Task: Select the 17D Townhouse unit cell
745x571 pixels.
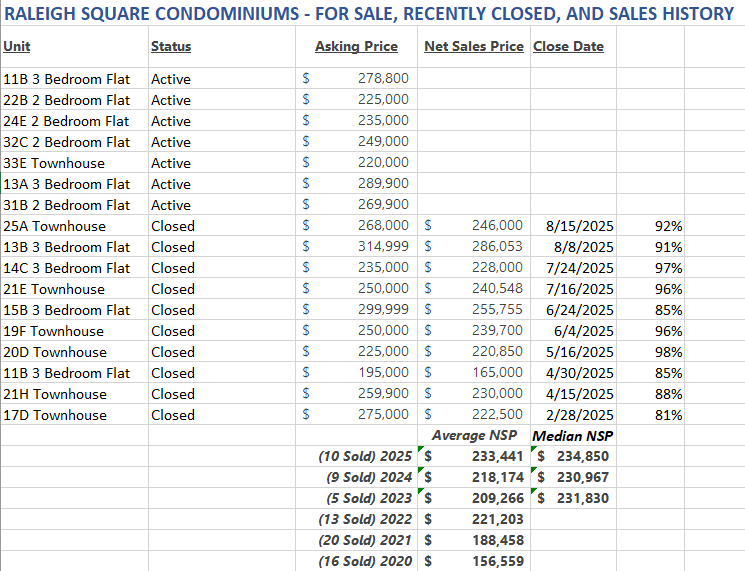Action: click(55, 415)
